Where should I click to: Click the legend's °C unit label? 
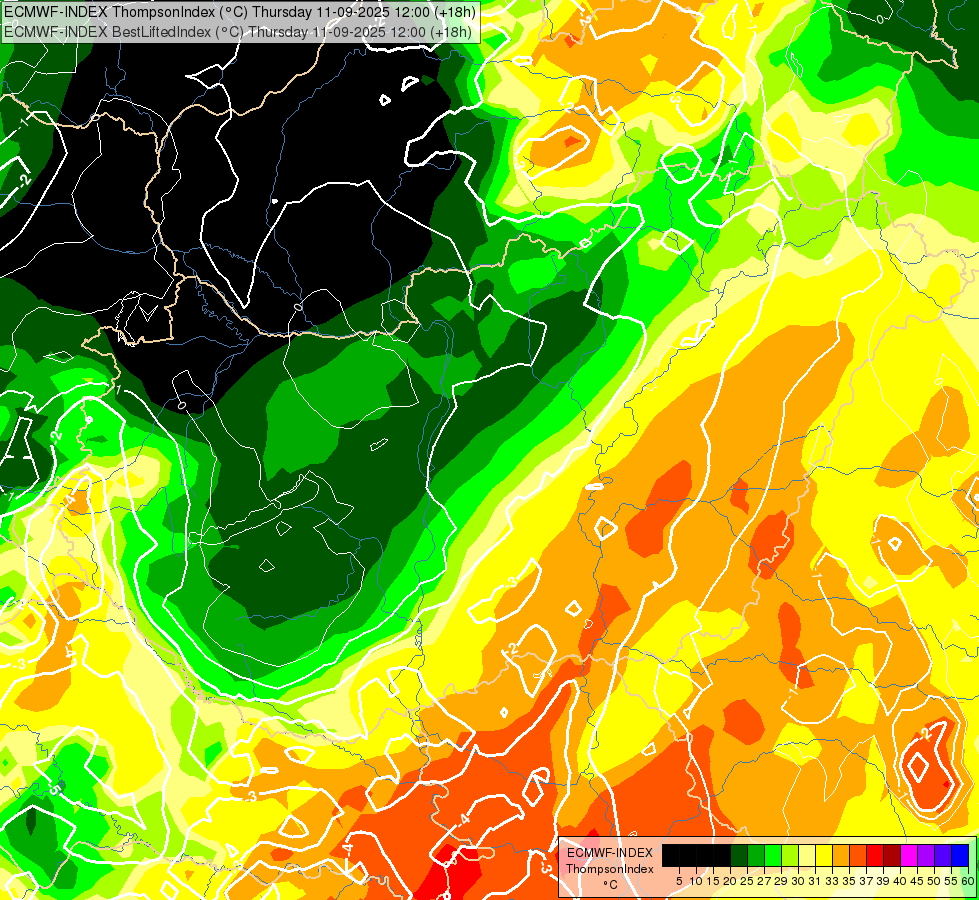click(x=611, y=884)
